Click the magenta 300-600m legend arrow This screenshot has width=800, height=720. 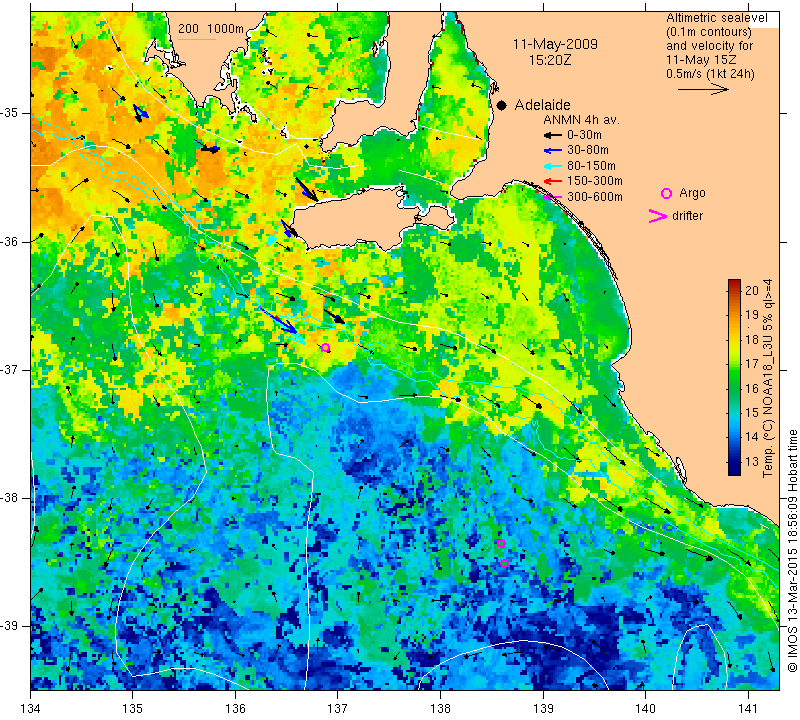coord(553,197)
